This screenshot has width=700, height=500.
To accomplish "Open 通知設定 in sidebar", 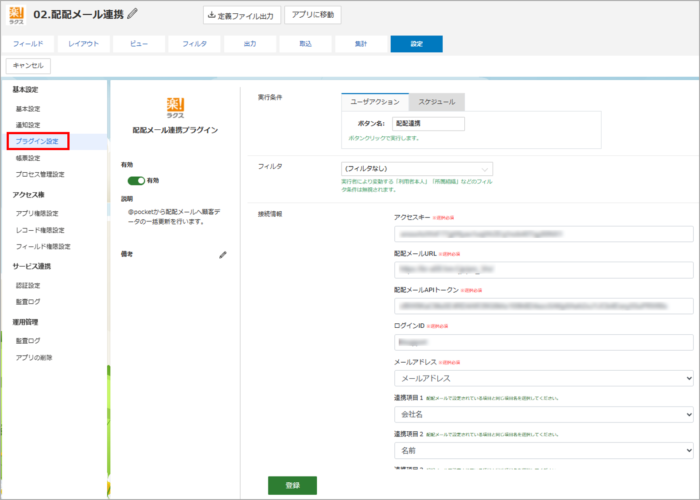I will point(28,125).
